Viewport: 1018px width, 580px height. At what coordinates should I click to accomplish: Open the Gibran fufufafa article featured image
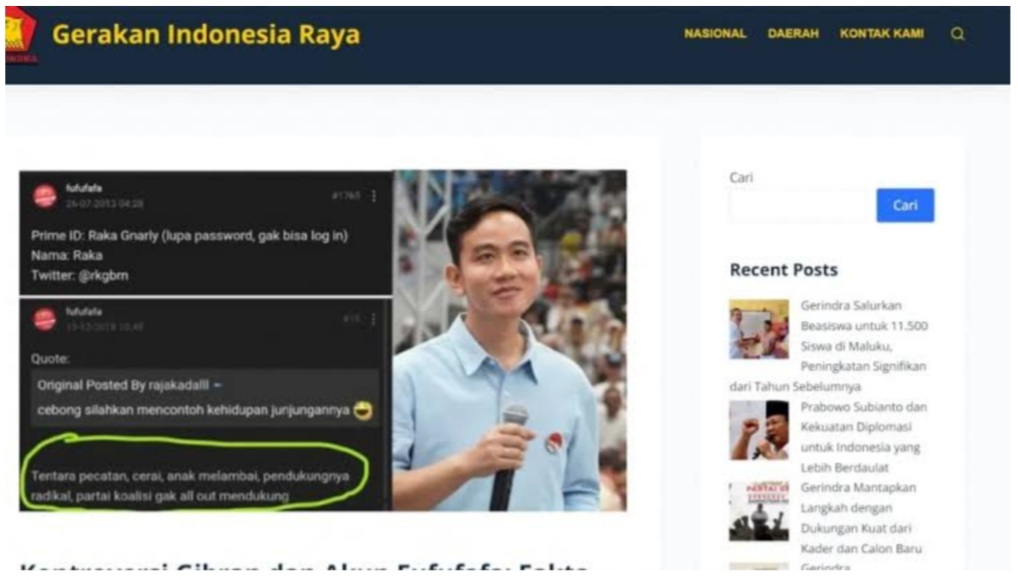(323, 340)
